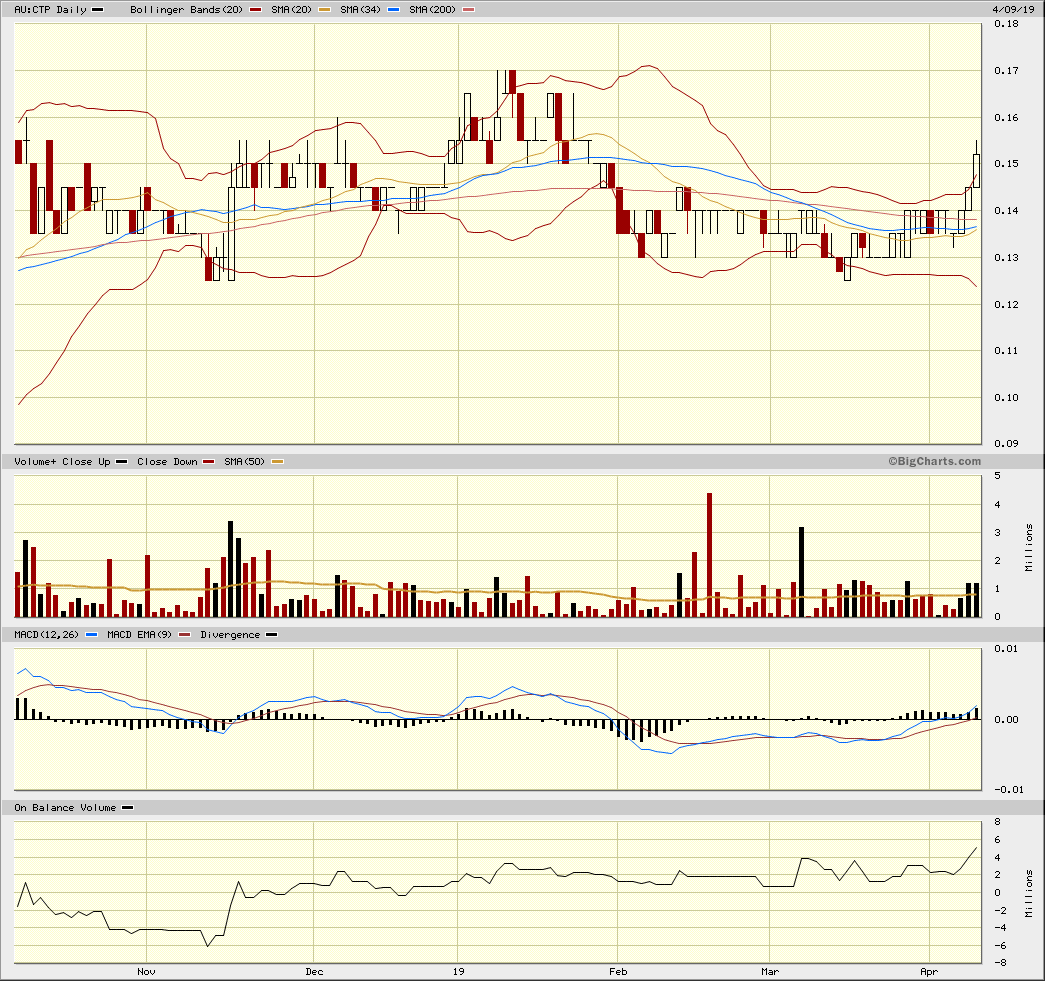This screenshot has width=1045, height=981.
Task: Click the SMA(34) legend label
Action: [x=360, y=9]
